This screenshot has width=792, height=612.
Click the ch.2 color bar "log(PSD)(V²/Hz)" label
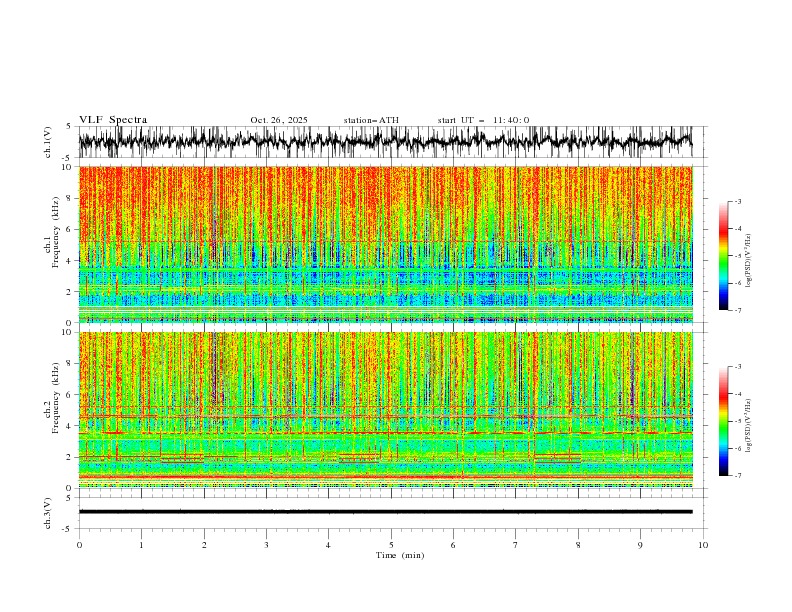749,426
